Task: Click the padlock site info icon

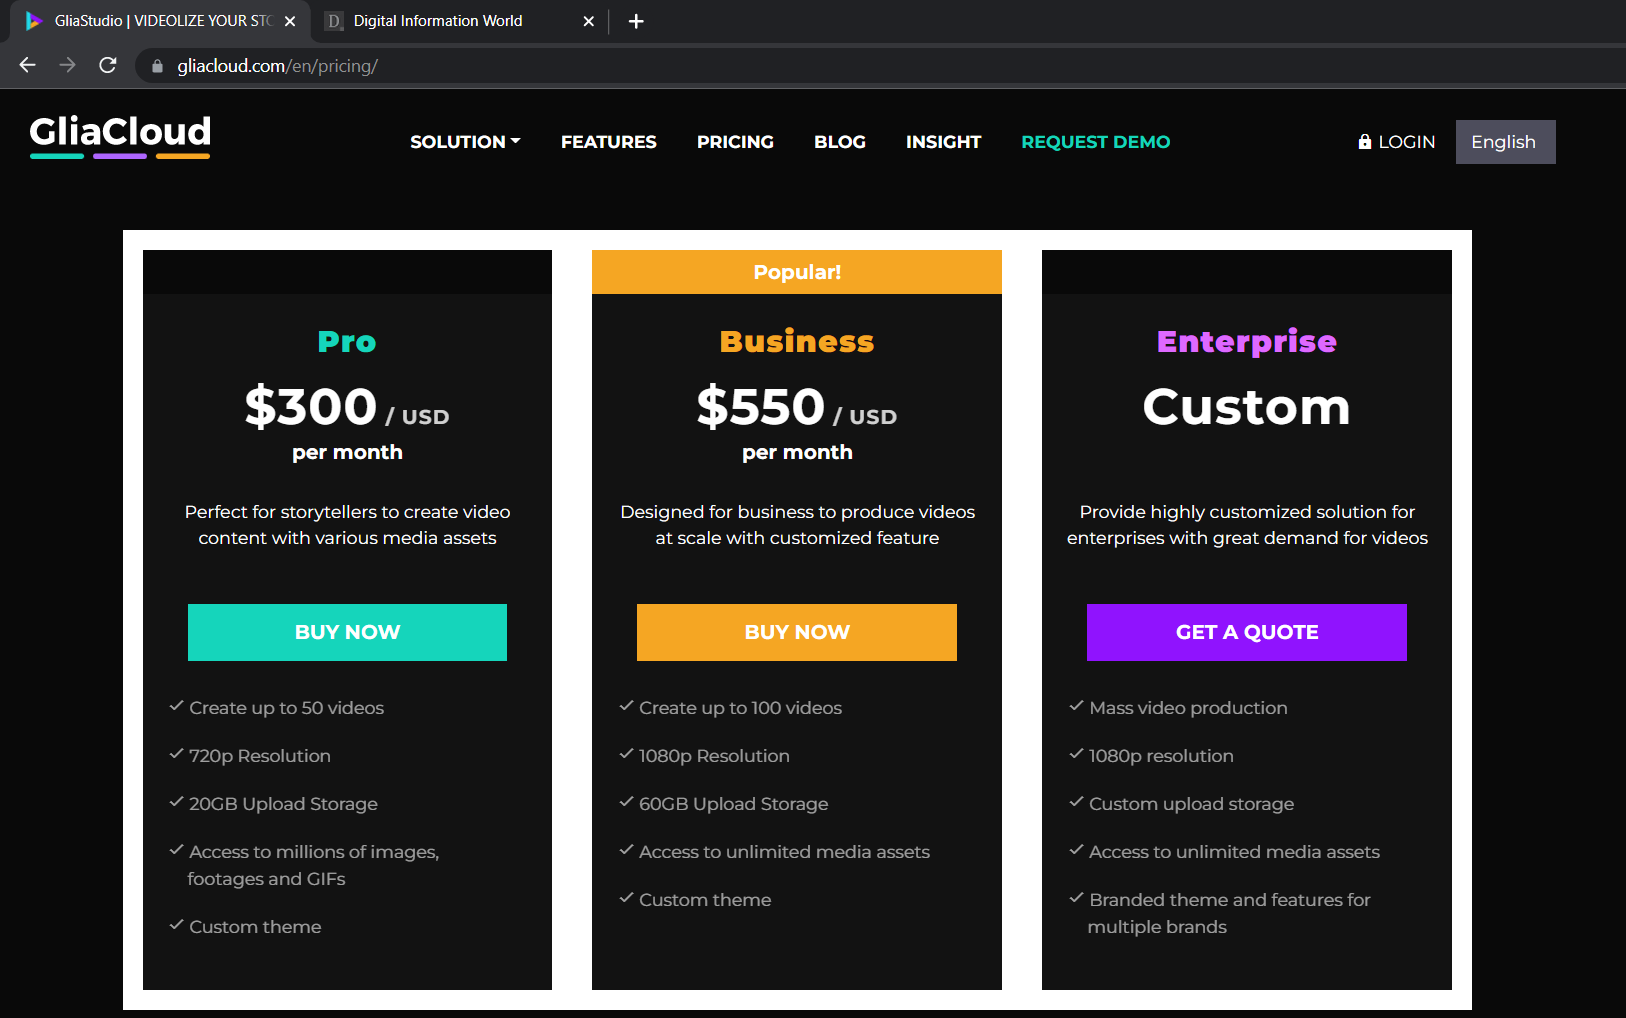Action: pyautogui.click(x=157, y=66)
